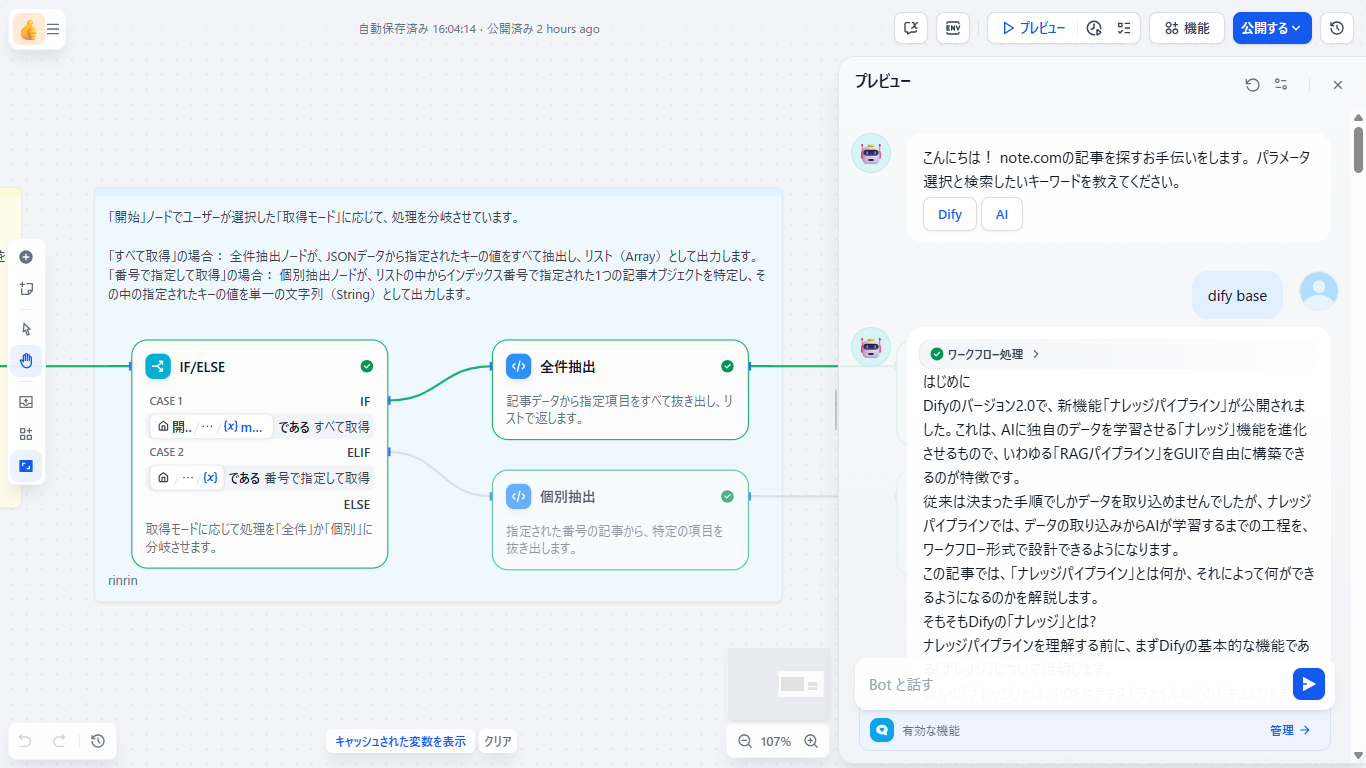Image resolution: width=1366 pixels, height=768 pixels.
Task: Click the Dify suggested question chip
Action: point(950,214)
